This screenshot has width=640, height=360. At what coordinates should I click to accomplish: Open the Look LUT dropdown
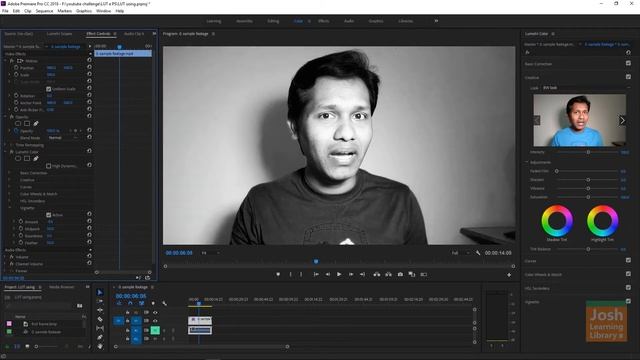click(585, 88)
